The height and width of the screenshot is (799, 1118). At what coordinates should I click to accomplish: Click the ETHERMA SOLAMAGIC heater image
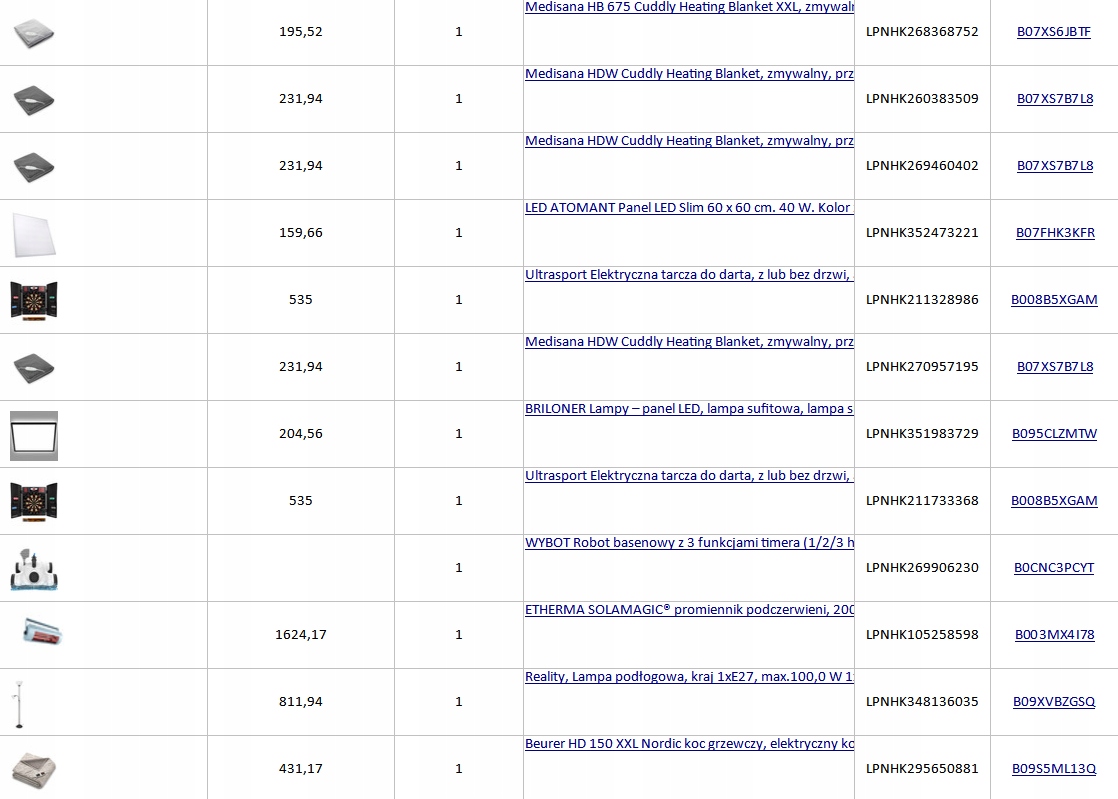(34, 634)
